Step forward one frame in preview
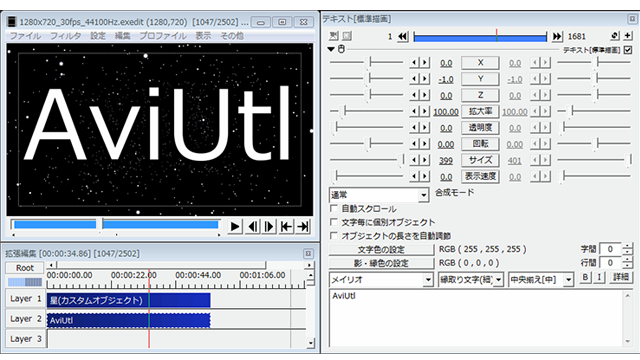 [269, 227]
